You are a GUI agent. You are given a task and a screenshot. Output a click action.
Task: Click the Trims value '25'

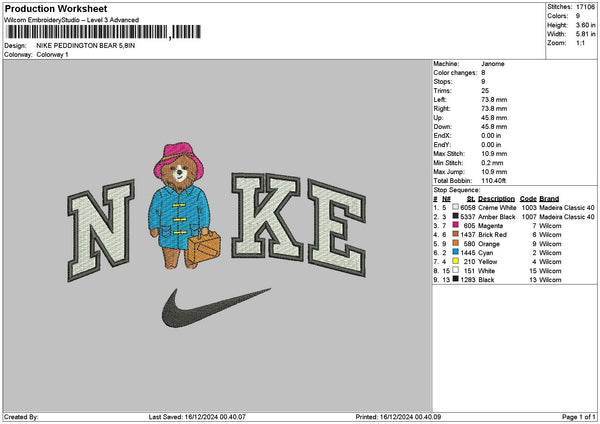(485, 91)
